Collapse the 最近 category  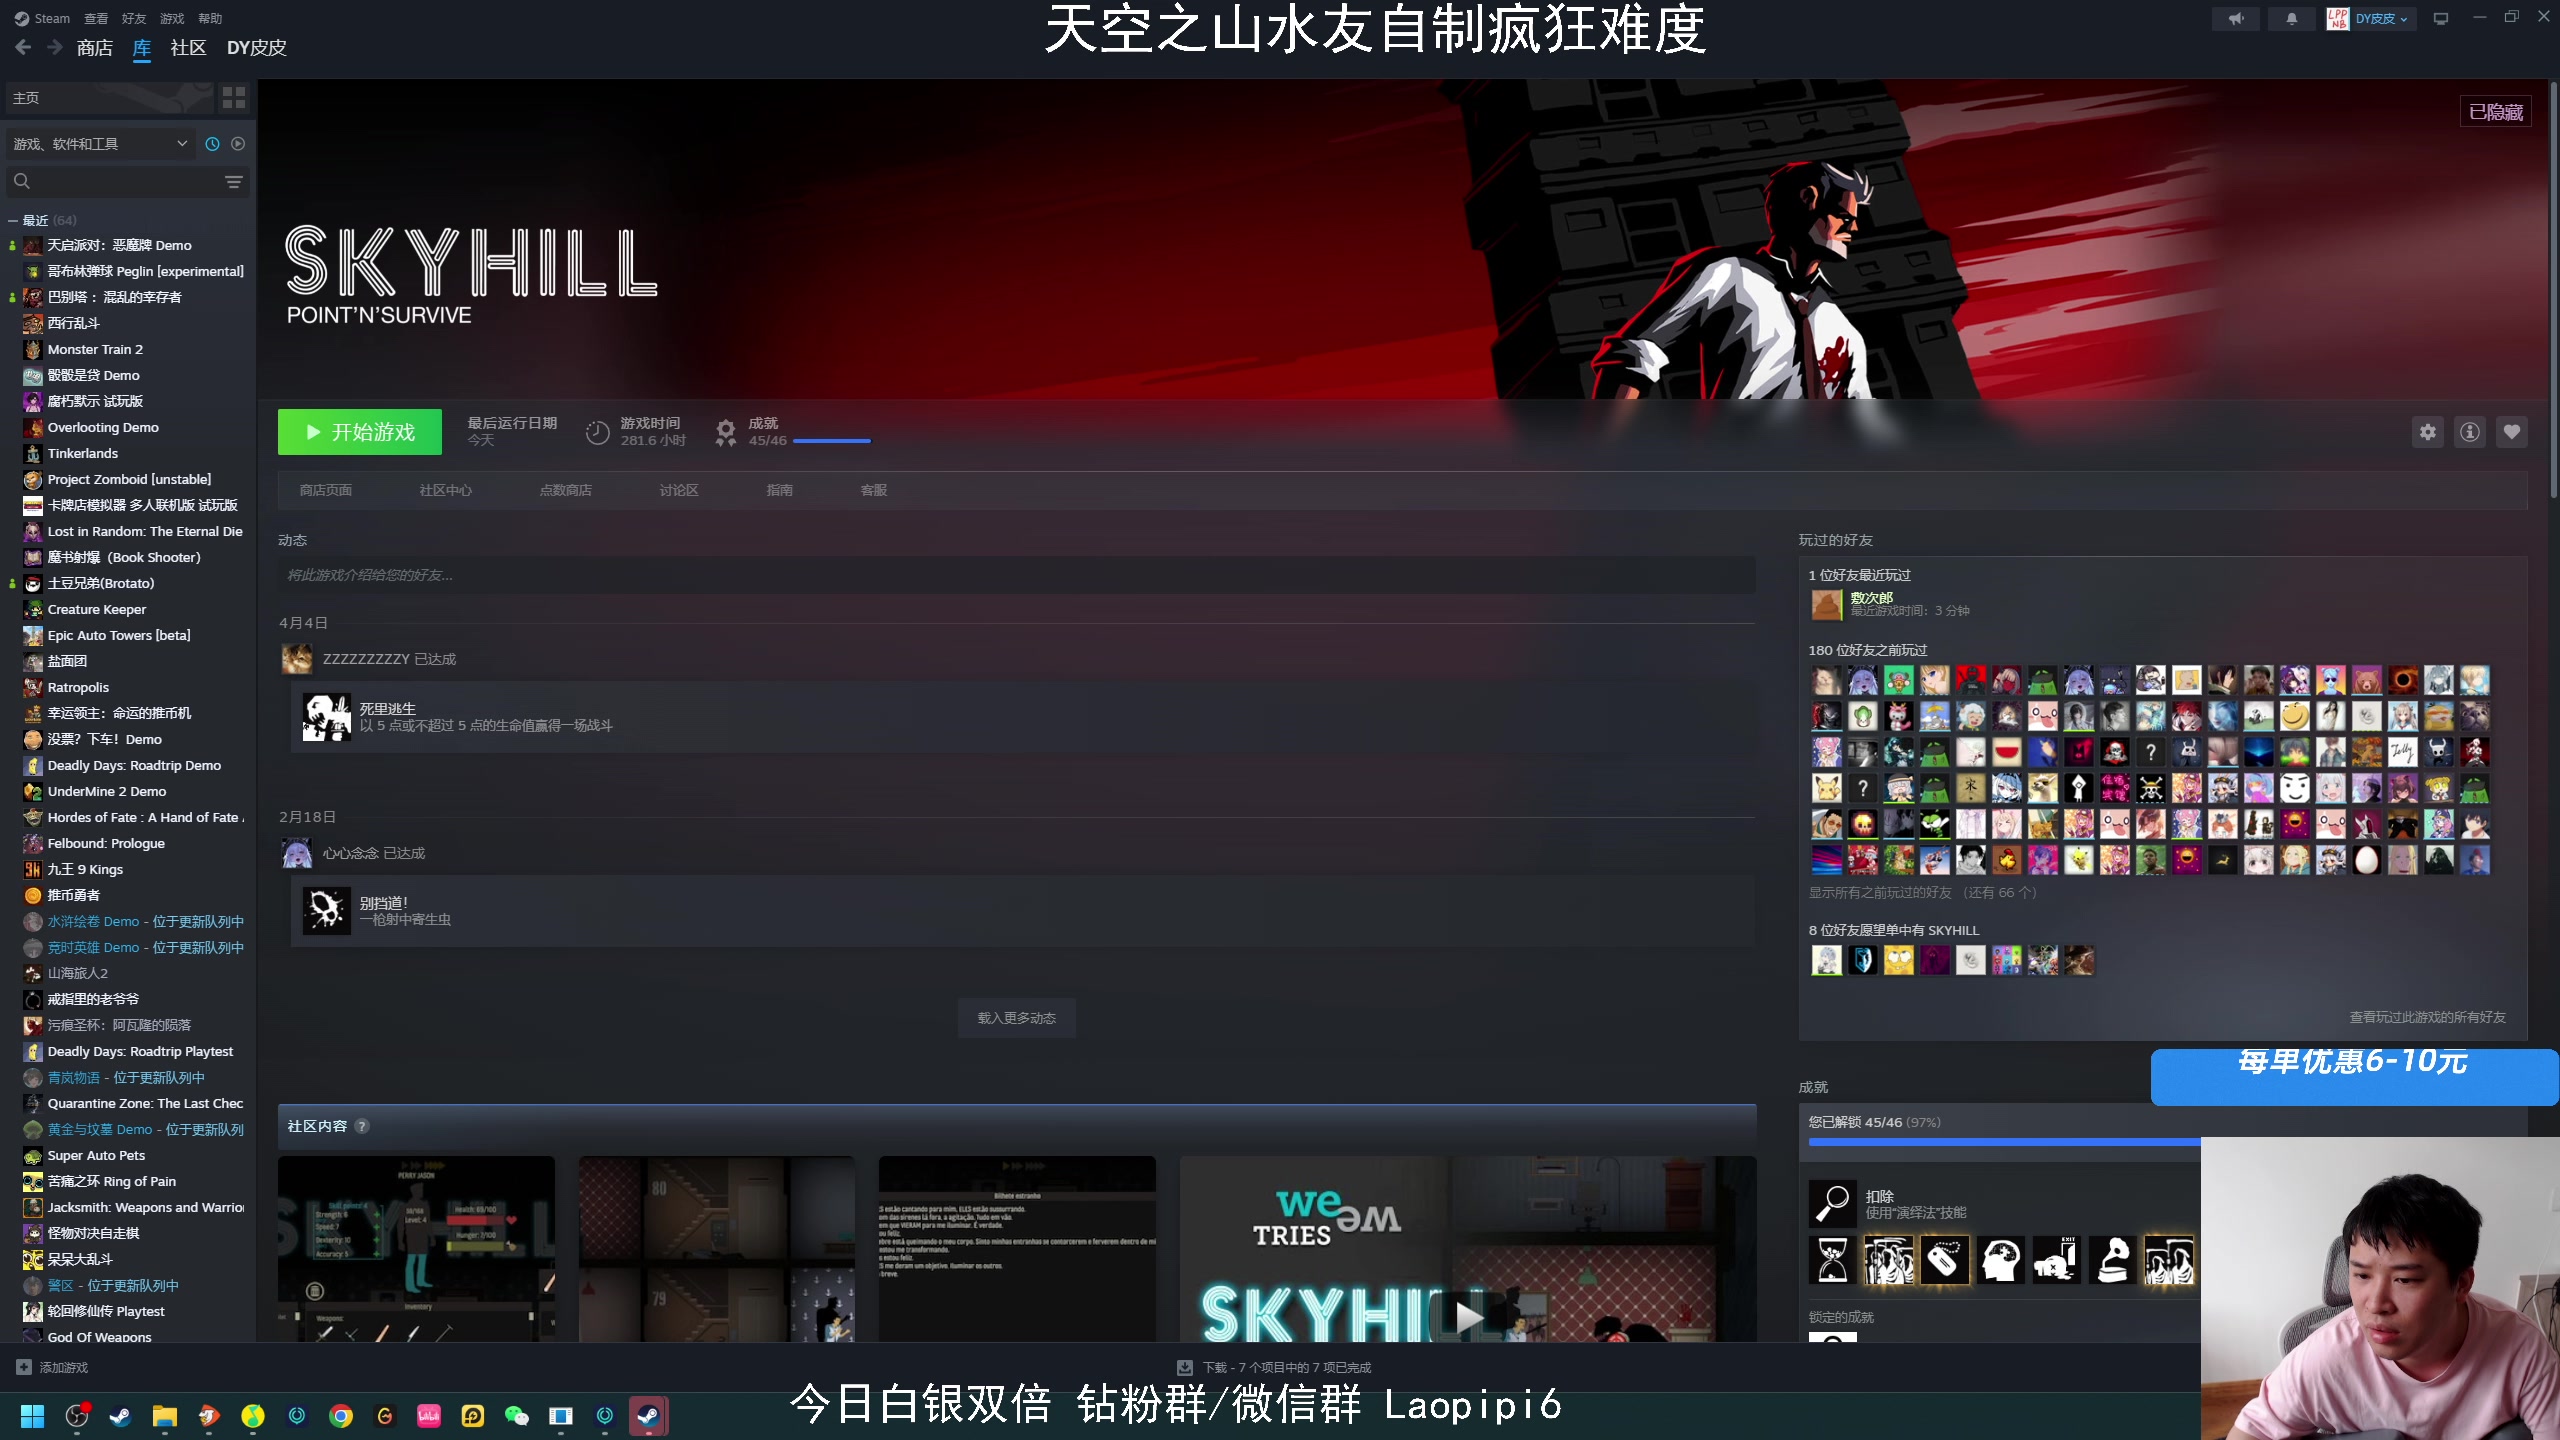tap(13, 220)
